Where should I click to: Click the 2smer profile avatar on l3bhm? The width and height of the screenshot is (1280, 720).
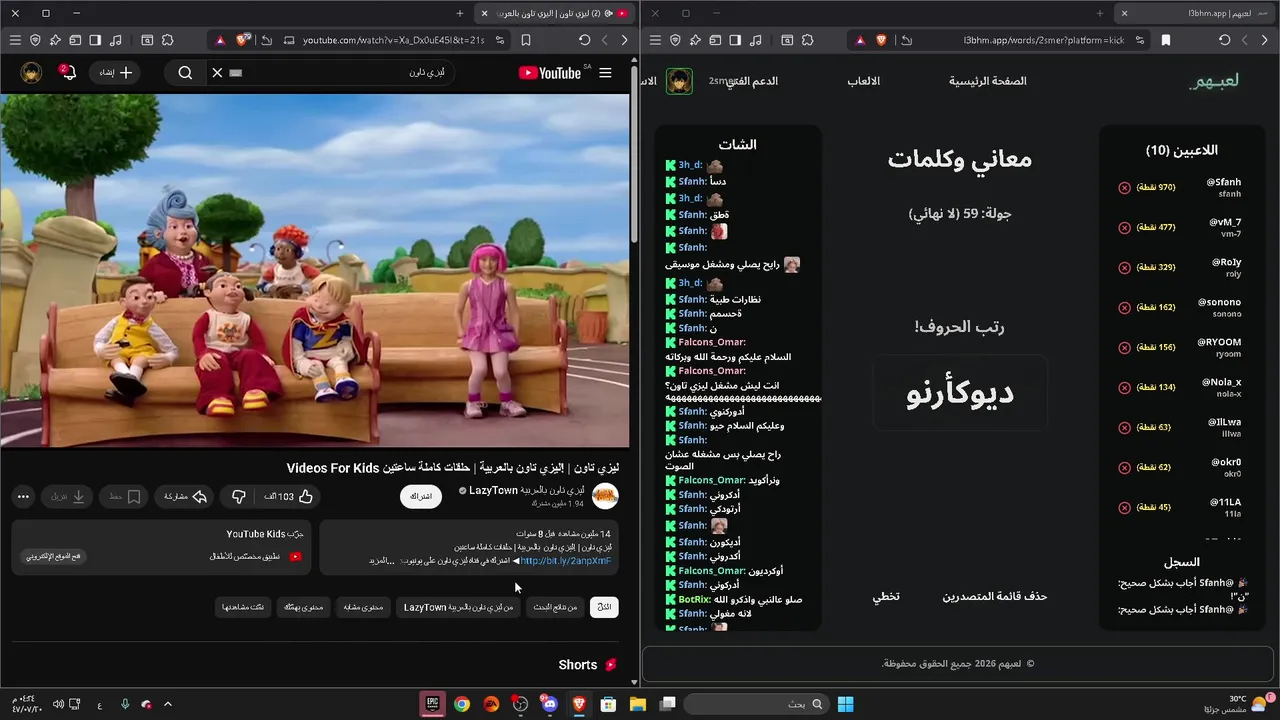[x=679, y=81]
